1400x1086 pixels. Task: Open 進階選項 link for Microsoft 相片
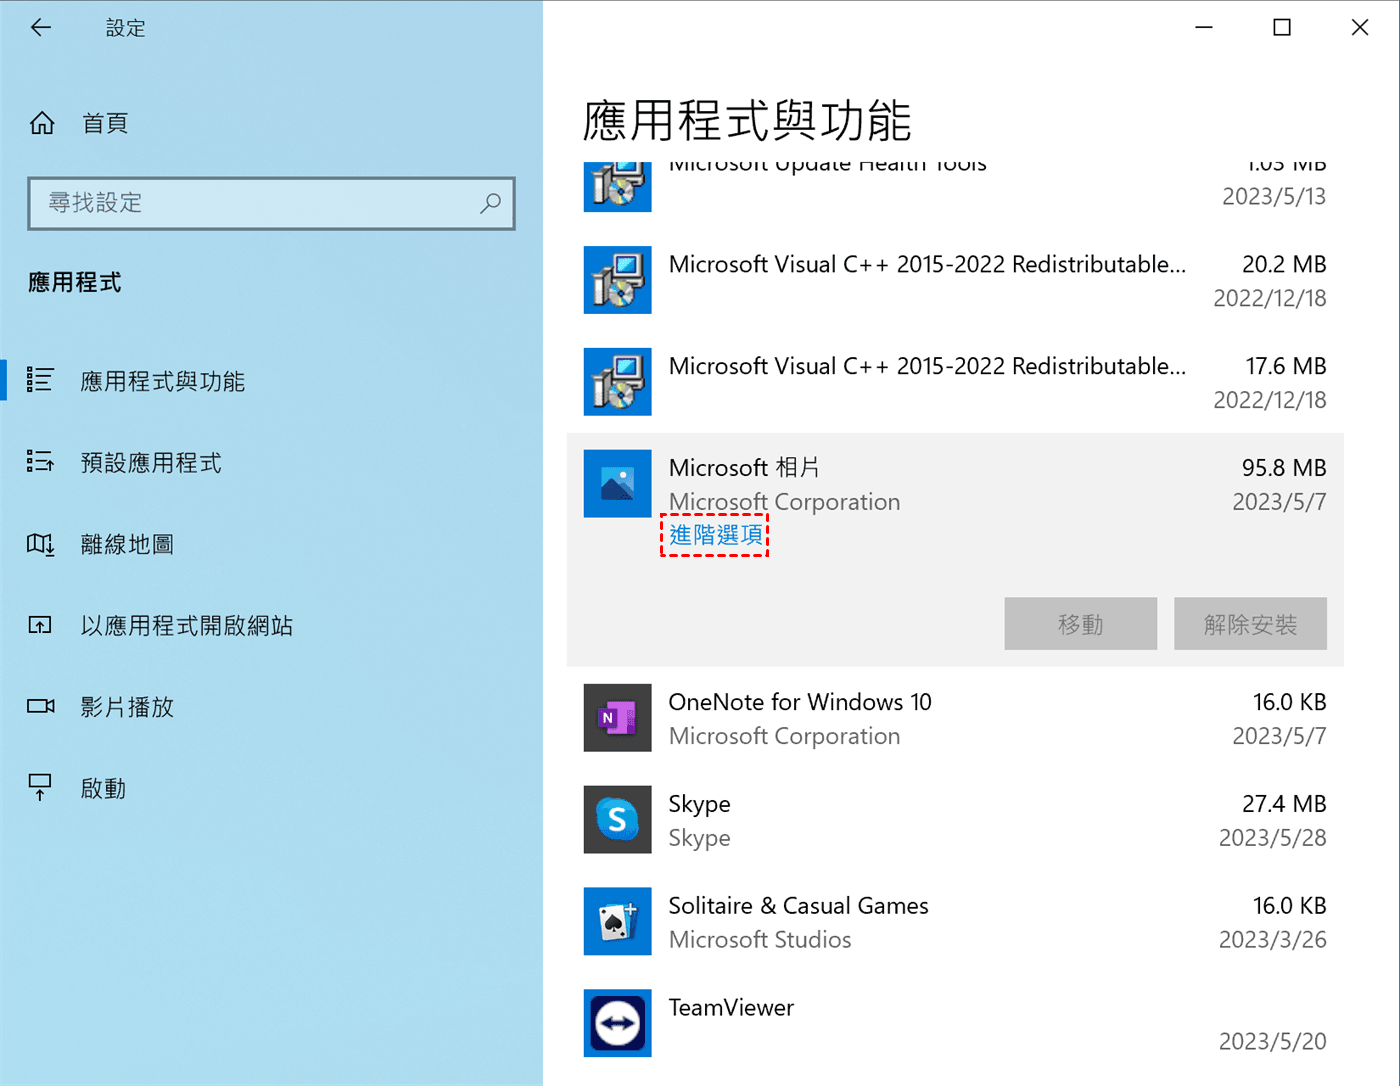(x=715, y=535)
